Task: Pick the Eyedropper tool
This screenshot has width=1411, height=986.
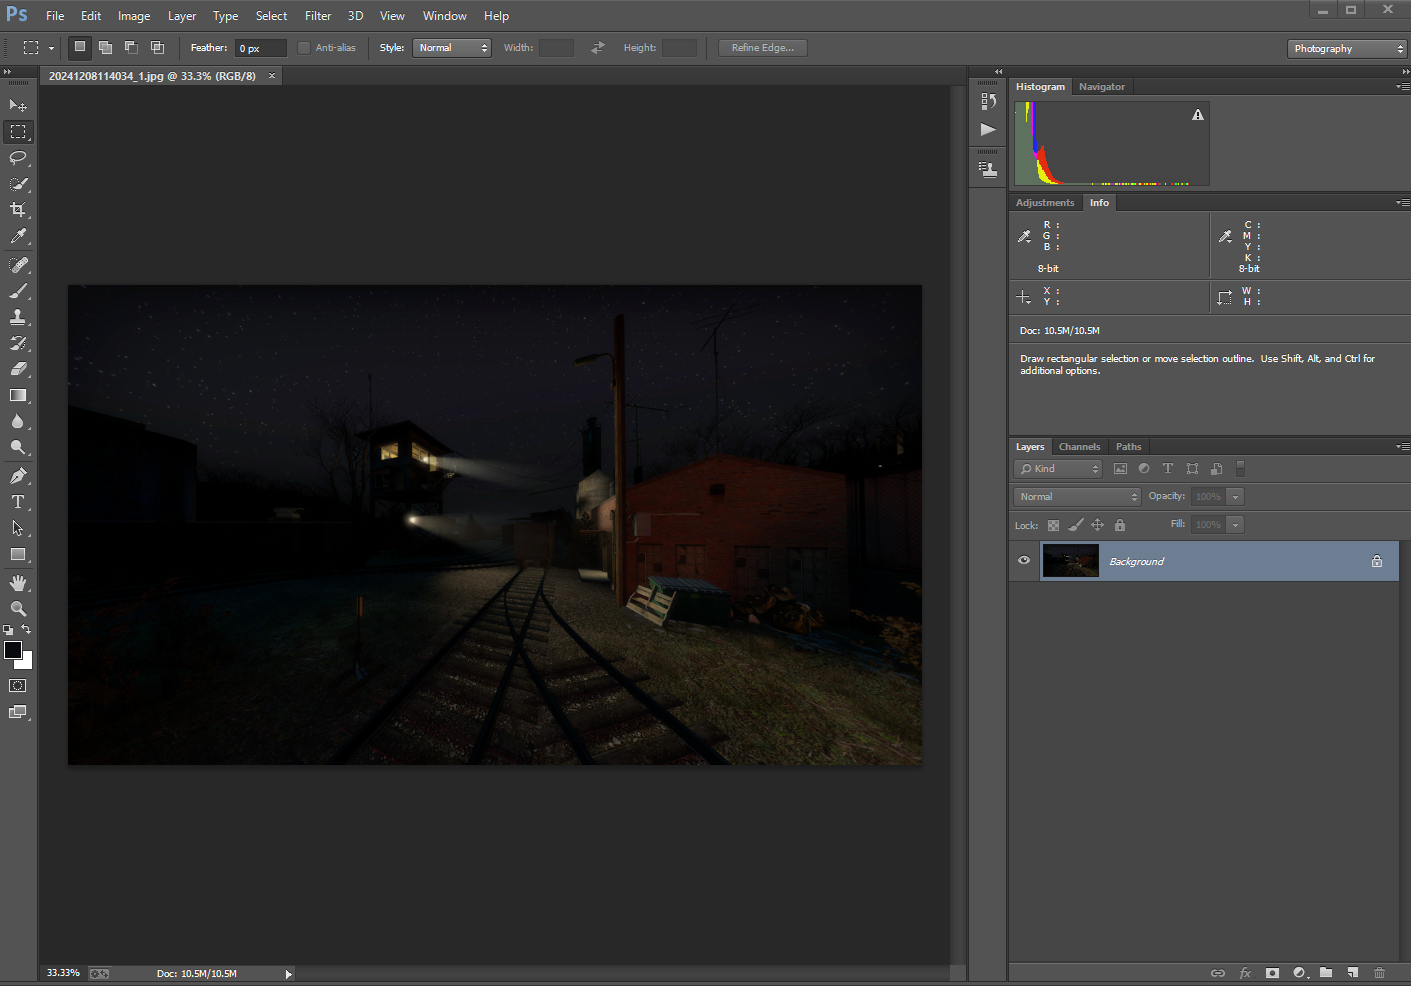Action: click(x=18, y=236)
